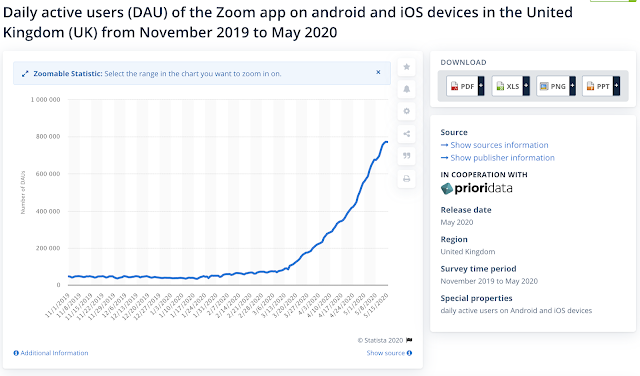This screenshot has height=376, width=640.
Task: Download data as XLS
Action: tap(508, 86)
